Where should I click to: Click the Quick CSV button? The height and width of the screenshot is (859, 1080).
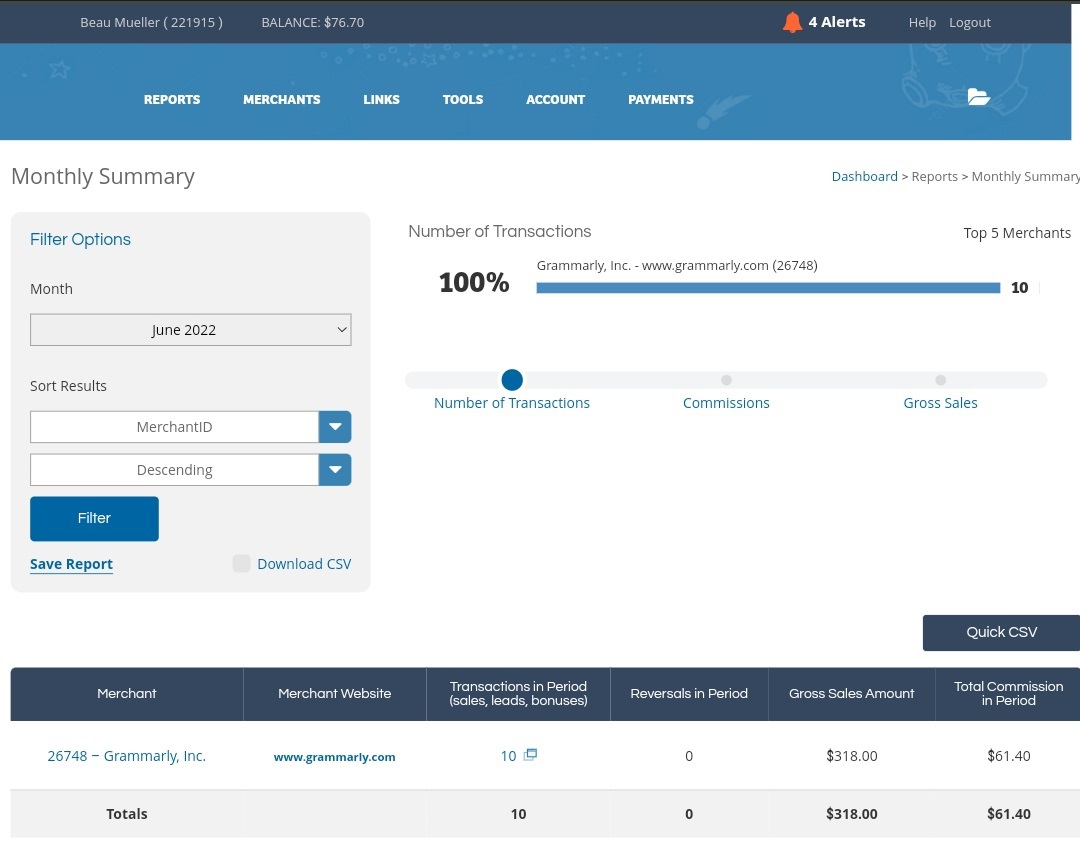[1001, 632]
